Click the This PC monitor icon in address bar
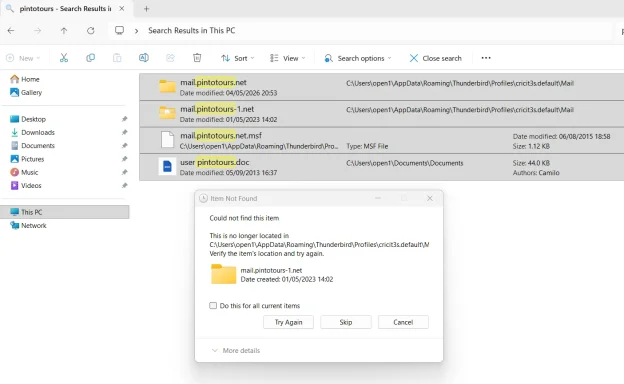The image size is (624, 384). [119, 31]
